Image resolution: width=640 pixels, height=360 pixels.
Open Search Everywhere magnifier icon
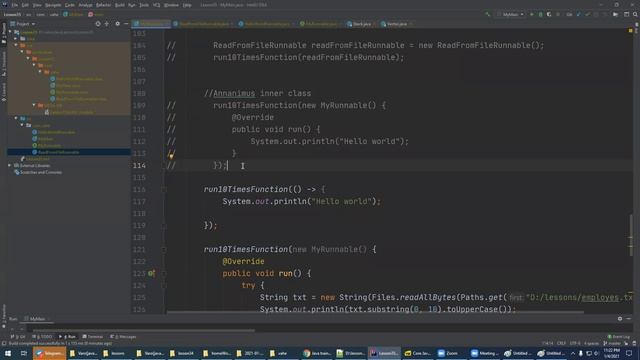[635, 14]
